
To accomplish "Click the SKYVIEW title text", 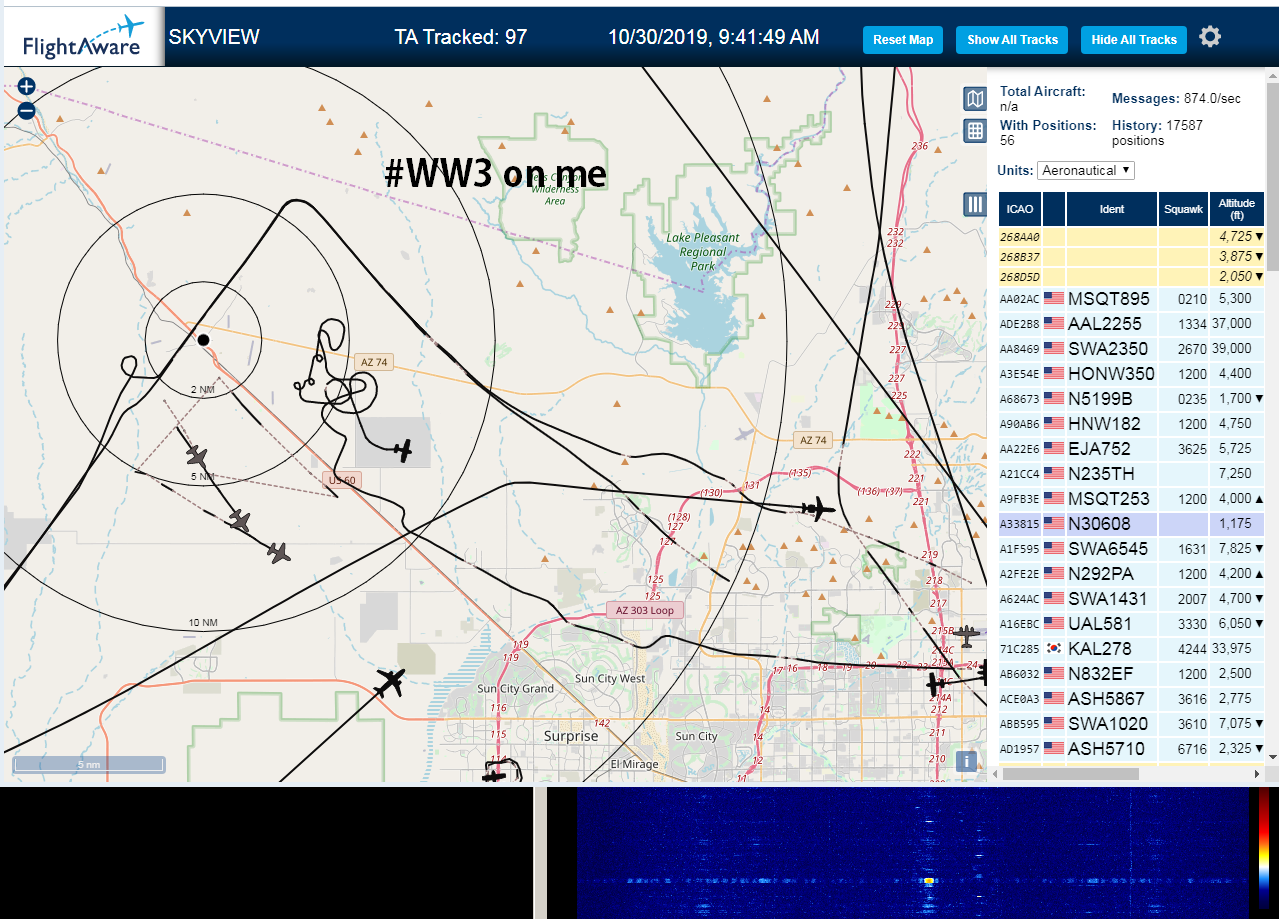I will pyautogui.click(x=214, y=37).
